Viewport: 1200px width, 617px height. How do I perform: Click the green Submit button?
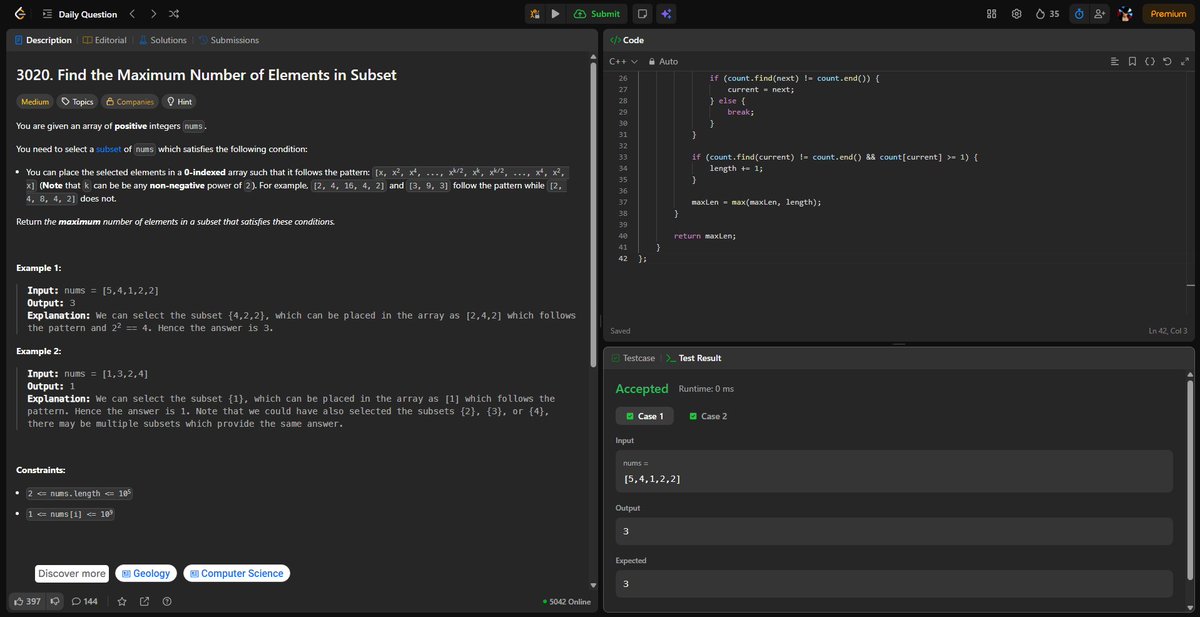point(598,14)
